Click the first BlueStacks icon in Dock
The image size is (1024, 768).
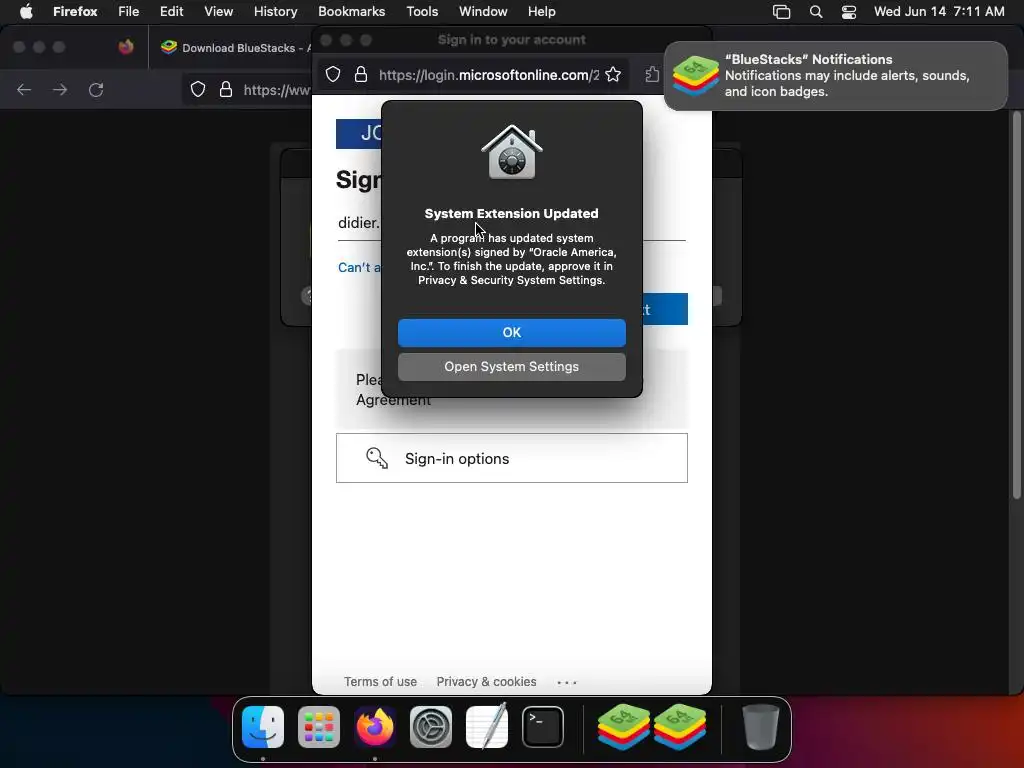tap(624, 727)
